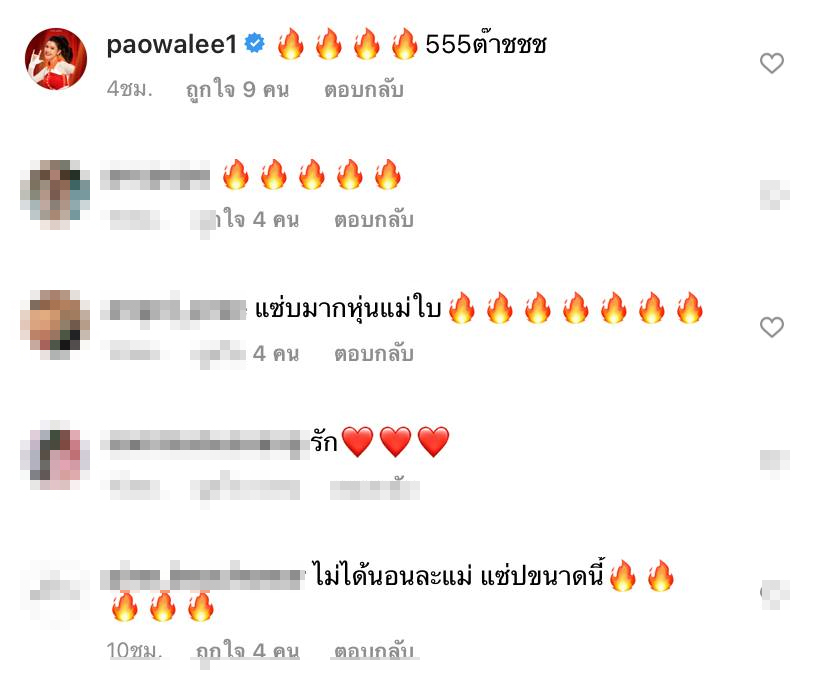This screenshot has width=828, height=693.
Task: View the 9 likes on paowalee1's comment
Action: [x=238, y=90]
